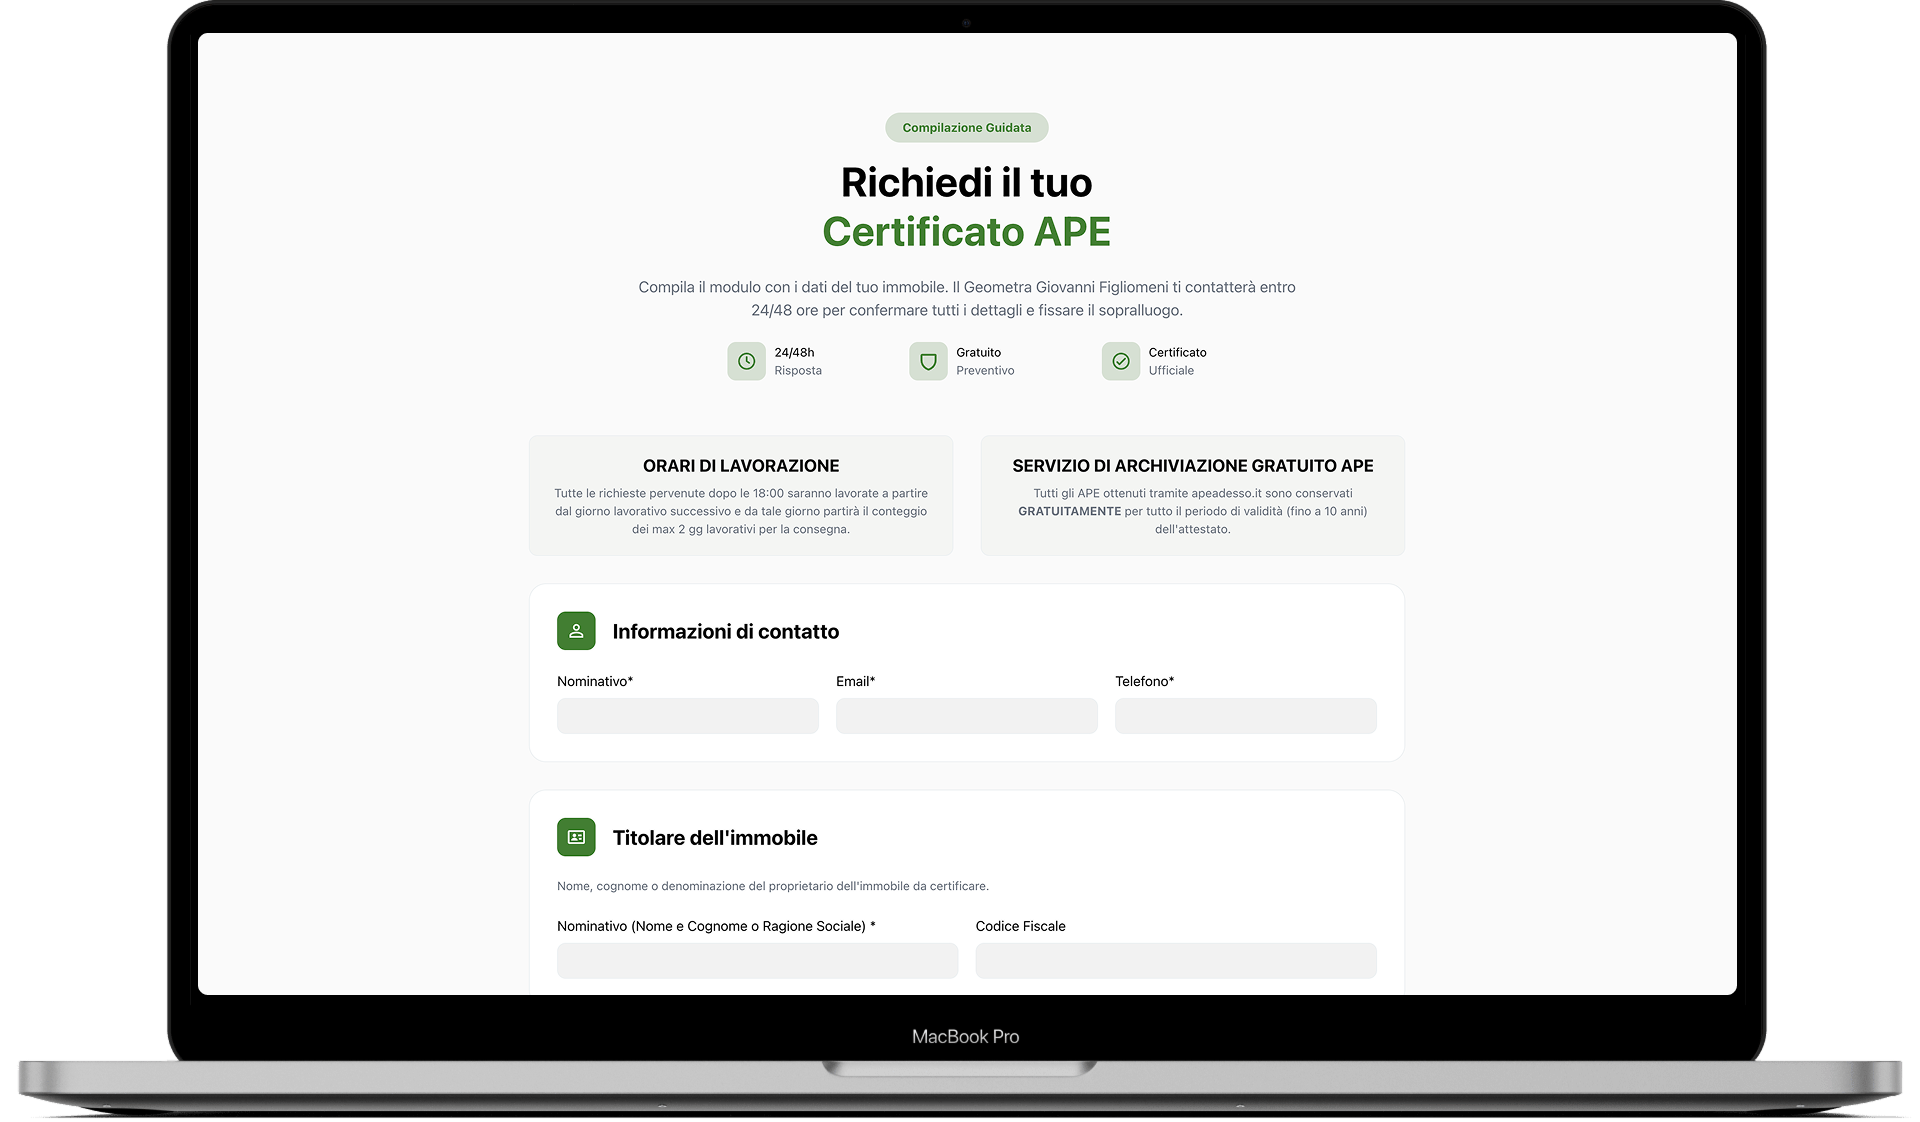This screenshot has height=1122, width=1920.
Task: Focus the Nominativo field under contact information
Action: pos(687,716)
